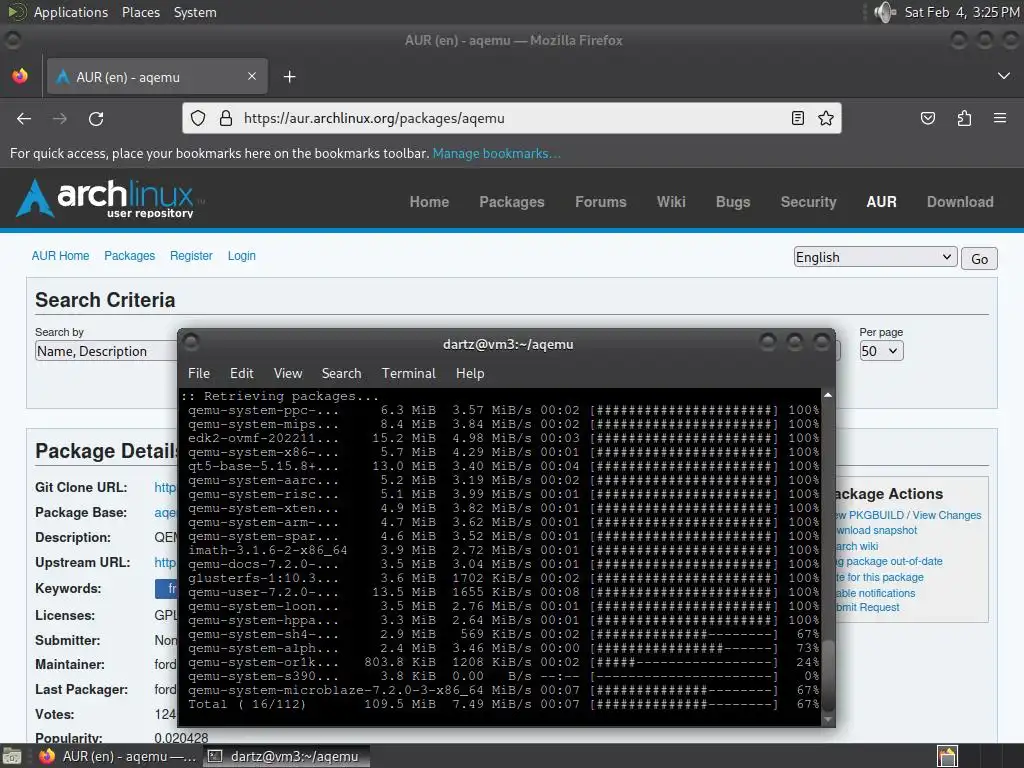Click the View Changes link
Viewport: 1024px width, 768px height.
pos(946,515)
